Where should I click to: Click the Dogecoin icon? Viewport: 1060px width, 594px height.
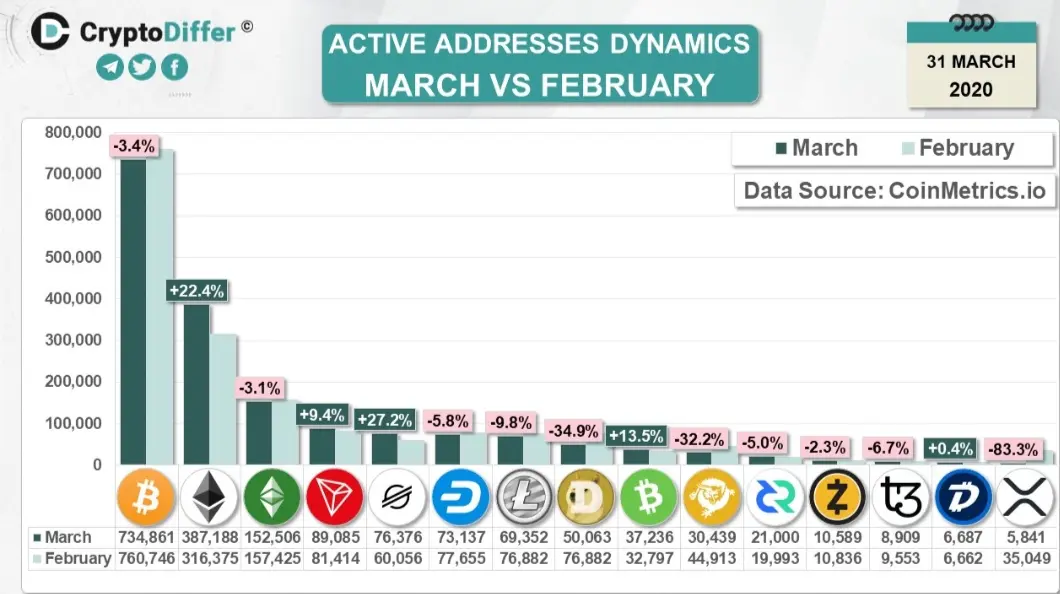click(585, 497)
